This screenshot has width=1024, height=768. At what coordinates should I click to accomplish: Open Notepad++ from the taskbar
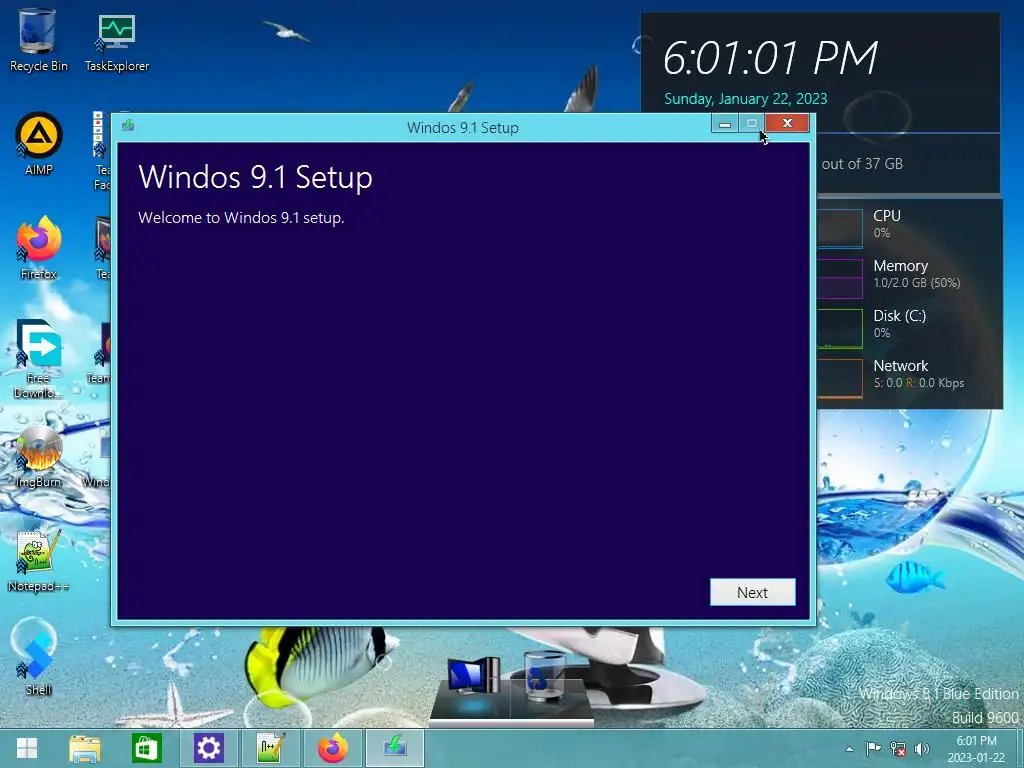click(x=270, y=748)
